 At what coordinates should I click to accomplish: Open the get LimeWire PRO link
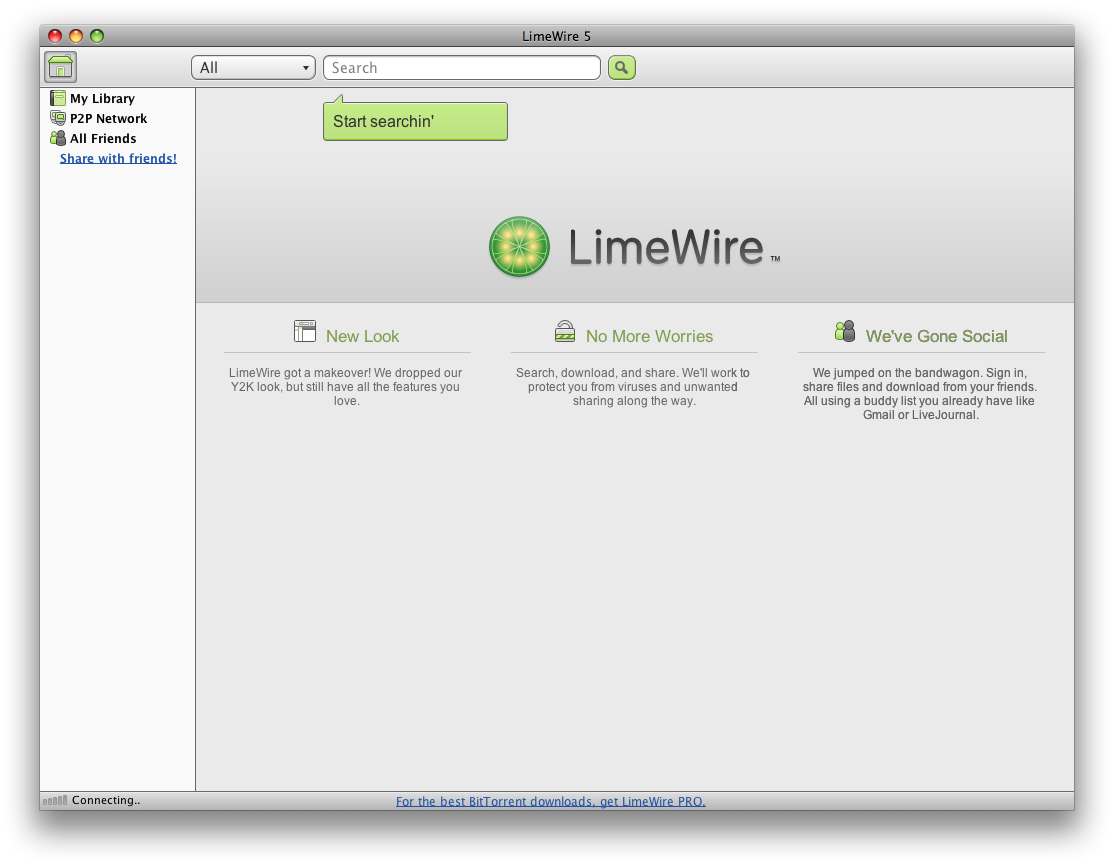tap(550, 801)
